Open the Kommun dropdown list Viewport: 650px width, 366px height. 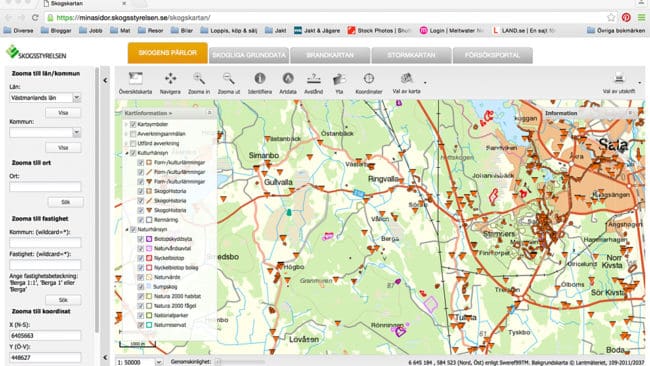coord(77,133)
